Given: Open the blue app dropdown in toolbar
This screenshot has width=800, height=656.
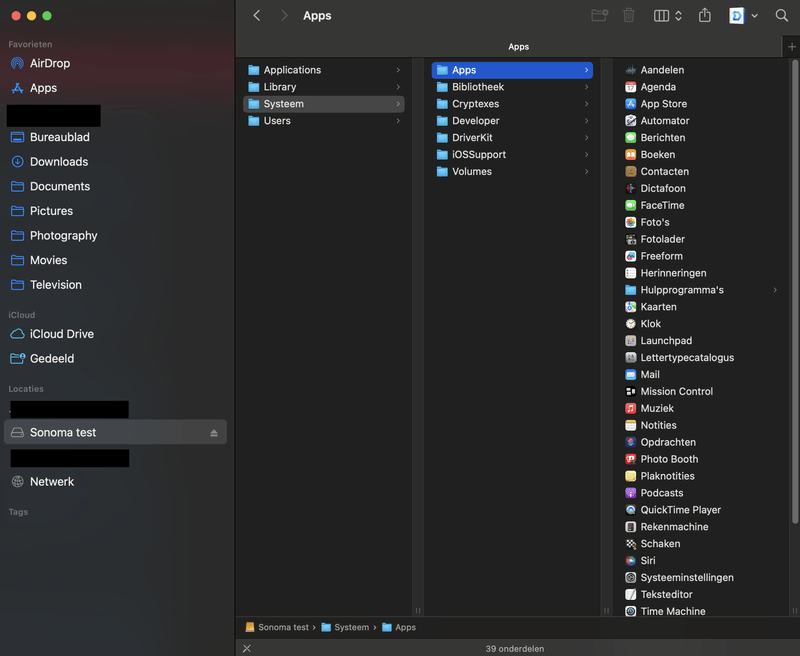Looking at the screenshot, I should tap(743, 16).
